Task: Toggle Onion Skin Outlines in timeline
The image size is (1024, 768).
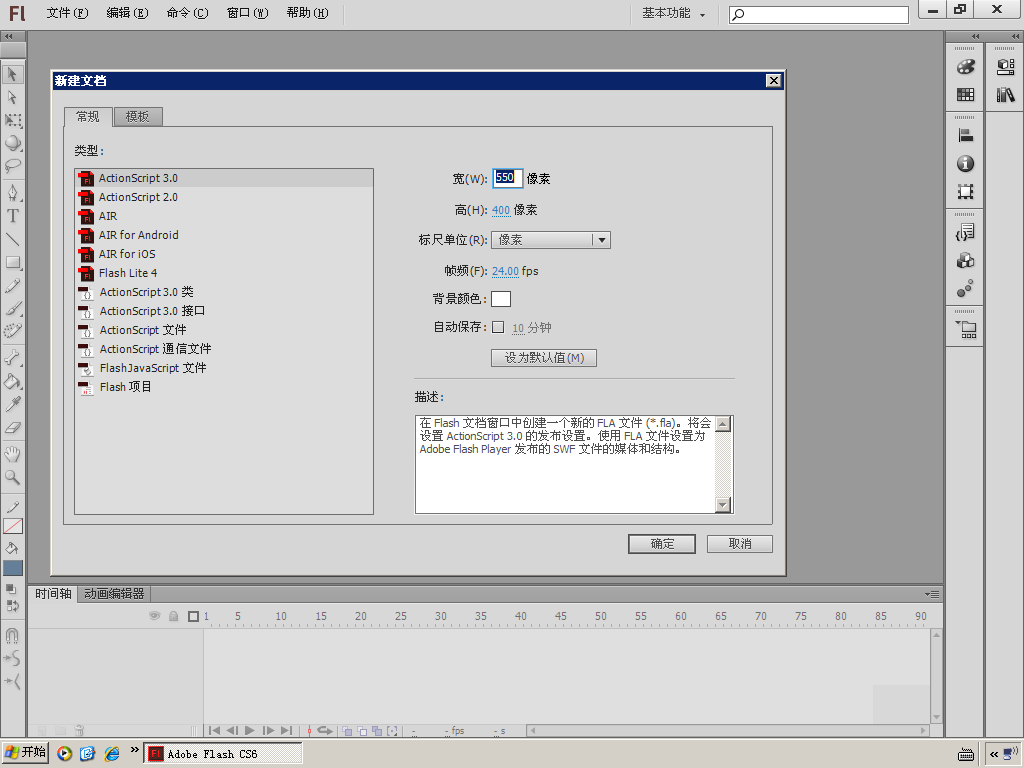Action: click(362, 731)
